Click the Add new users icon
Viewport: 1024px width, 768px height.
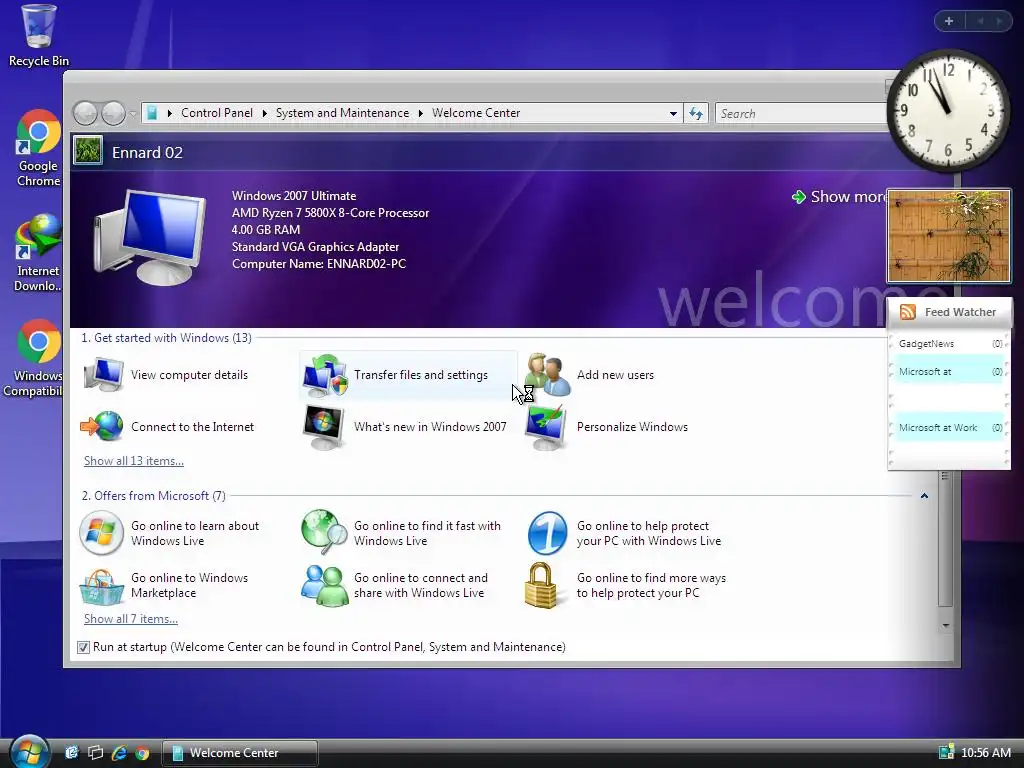click(x=547, y=374)
